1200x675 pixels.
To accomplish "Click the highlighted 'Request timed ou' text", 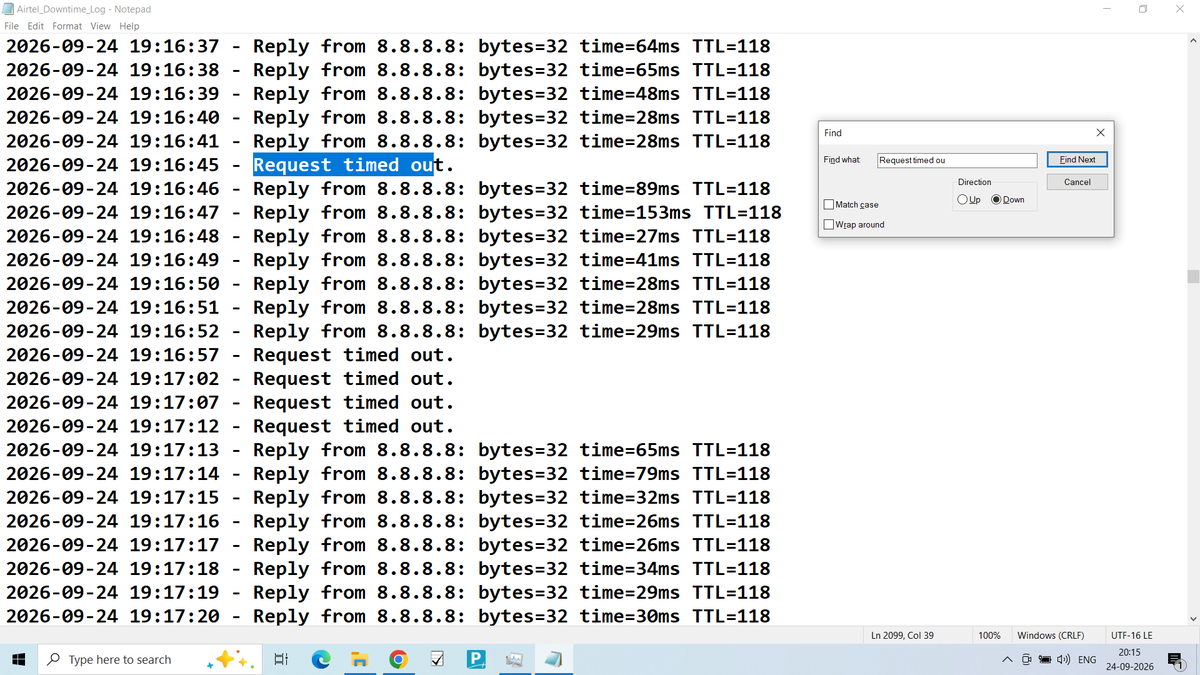I will (342, 165).
